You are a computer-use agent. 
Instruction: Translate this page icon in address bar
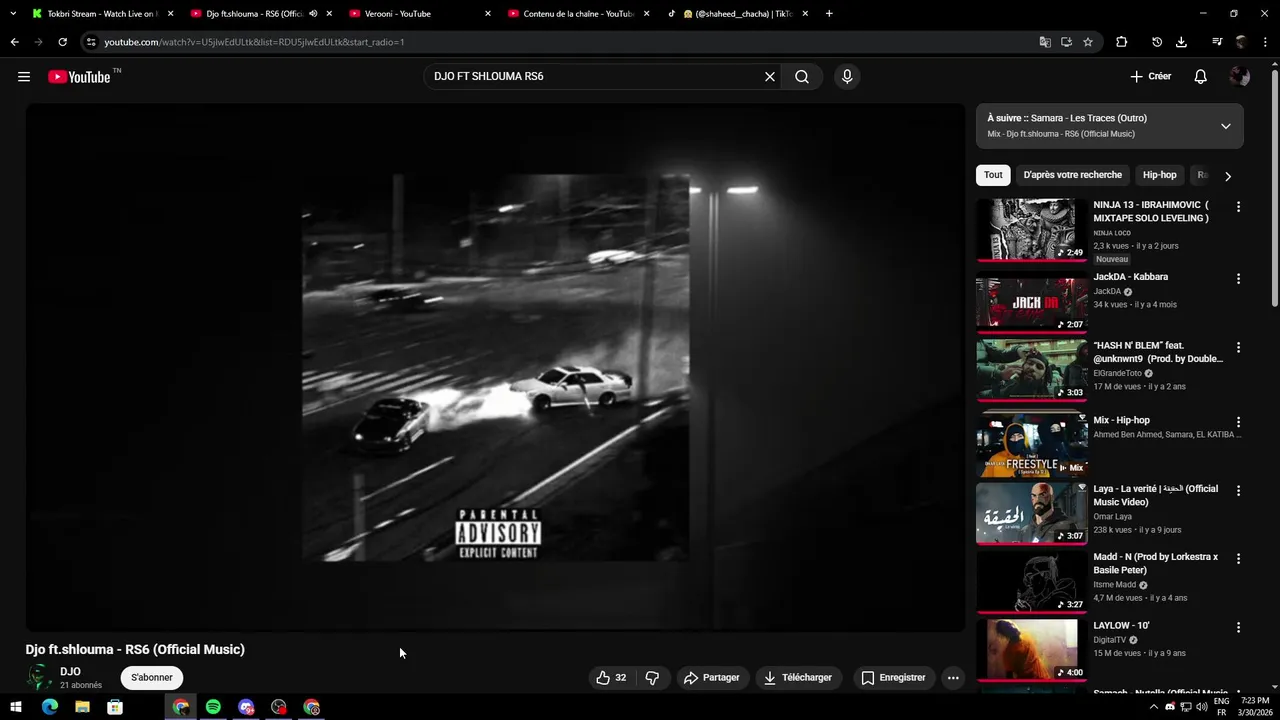[1045, 42]
